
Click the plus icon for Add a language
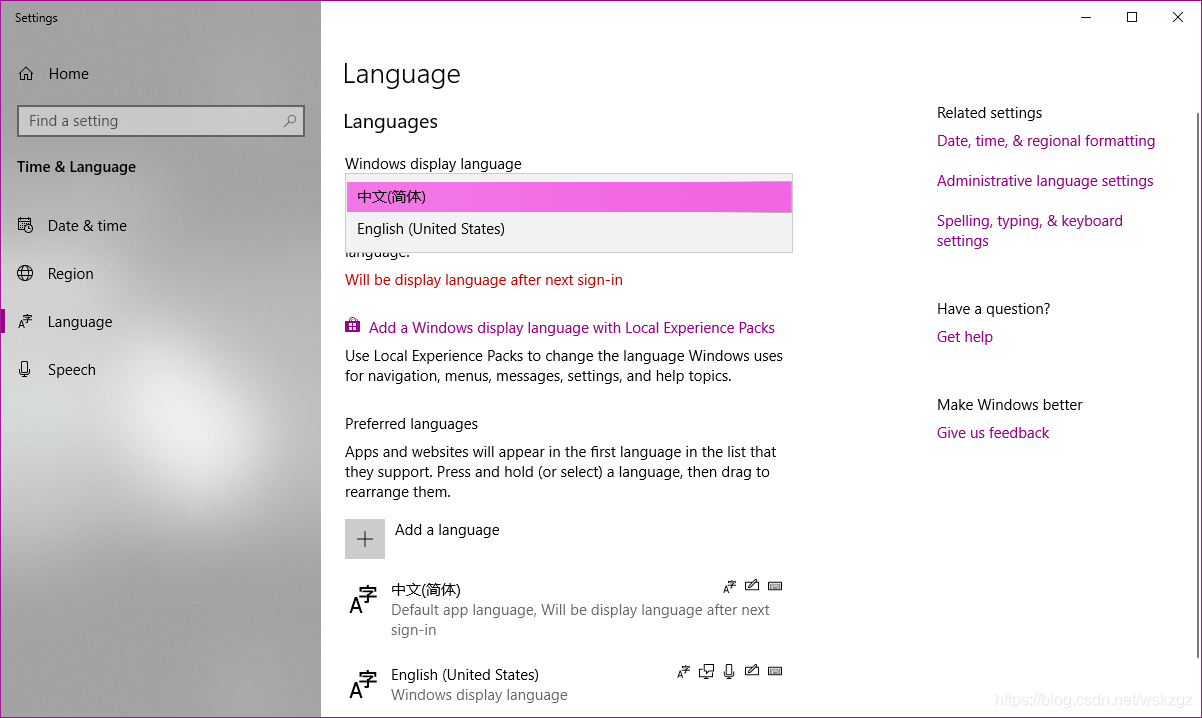coord(365,539)
